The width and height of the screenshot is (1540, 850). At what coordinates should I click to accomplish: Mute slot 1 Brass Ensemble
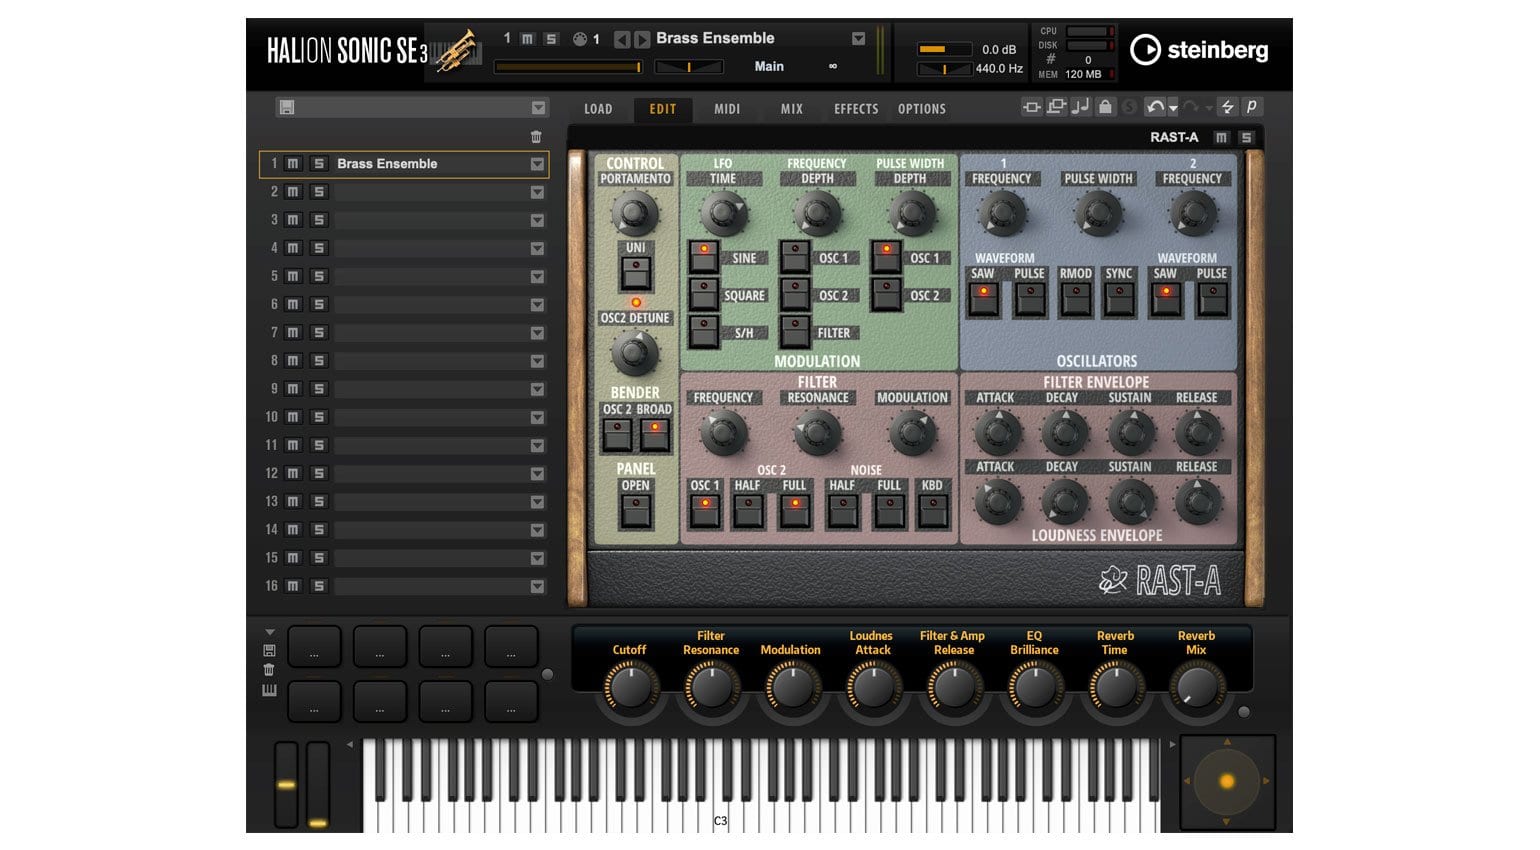293,164
